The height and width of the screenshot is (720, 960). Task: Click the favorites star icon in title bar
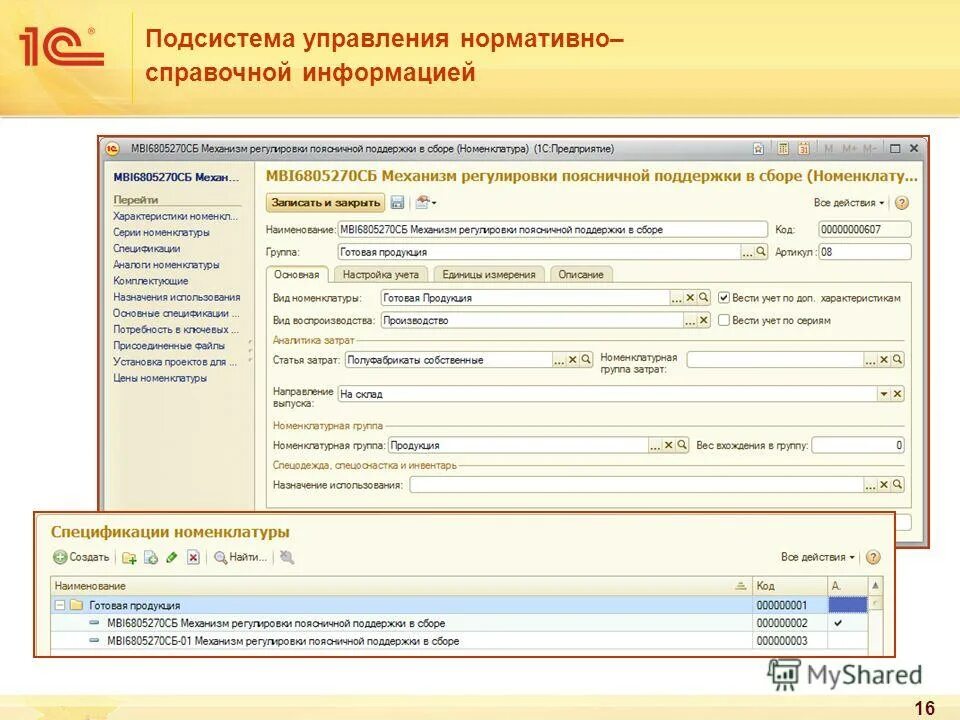coord(758,149)
